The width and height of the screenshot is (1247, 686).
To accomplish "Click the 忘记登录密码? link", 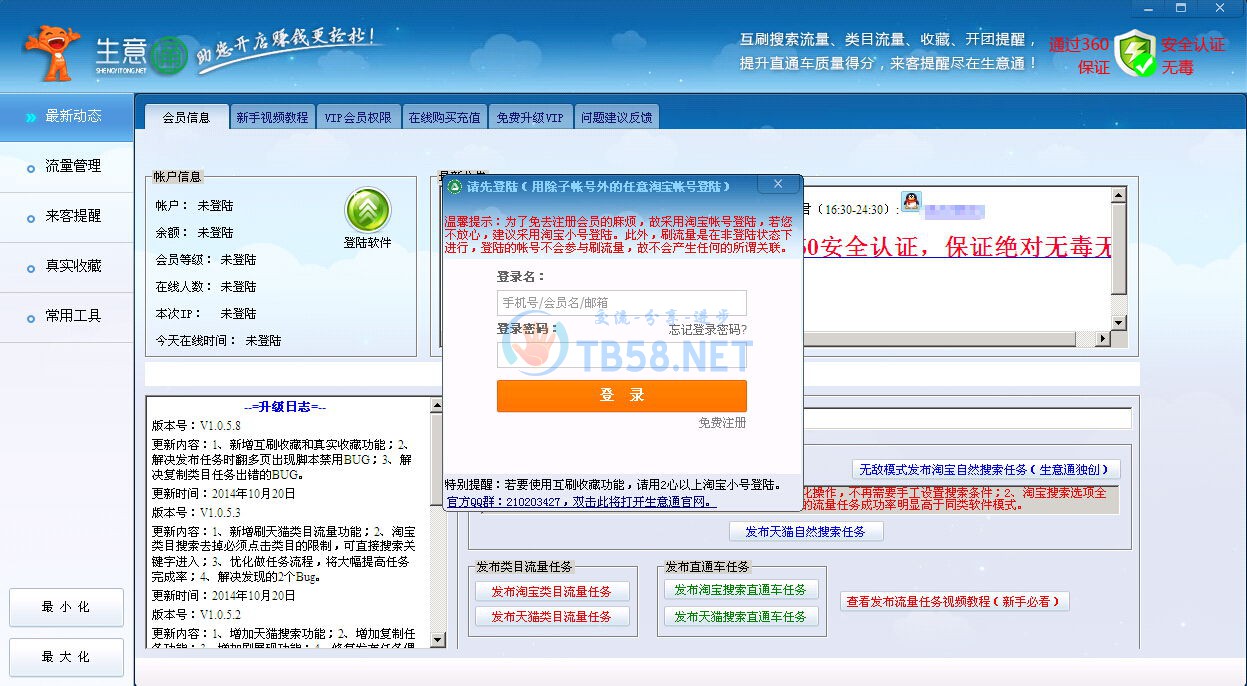I will pyautogui.click(x=707, y=329).
